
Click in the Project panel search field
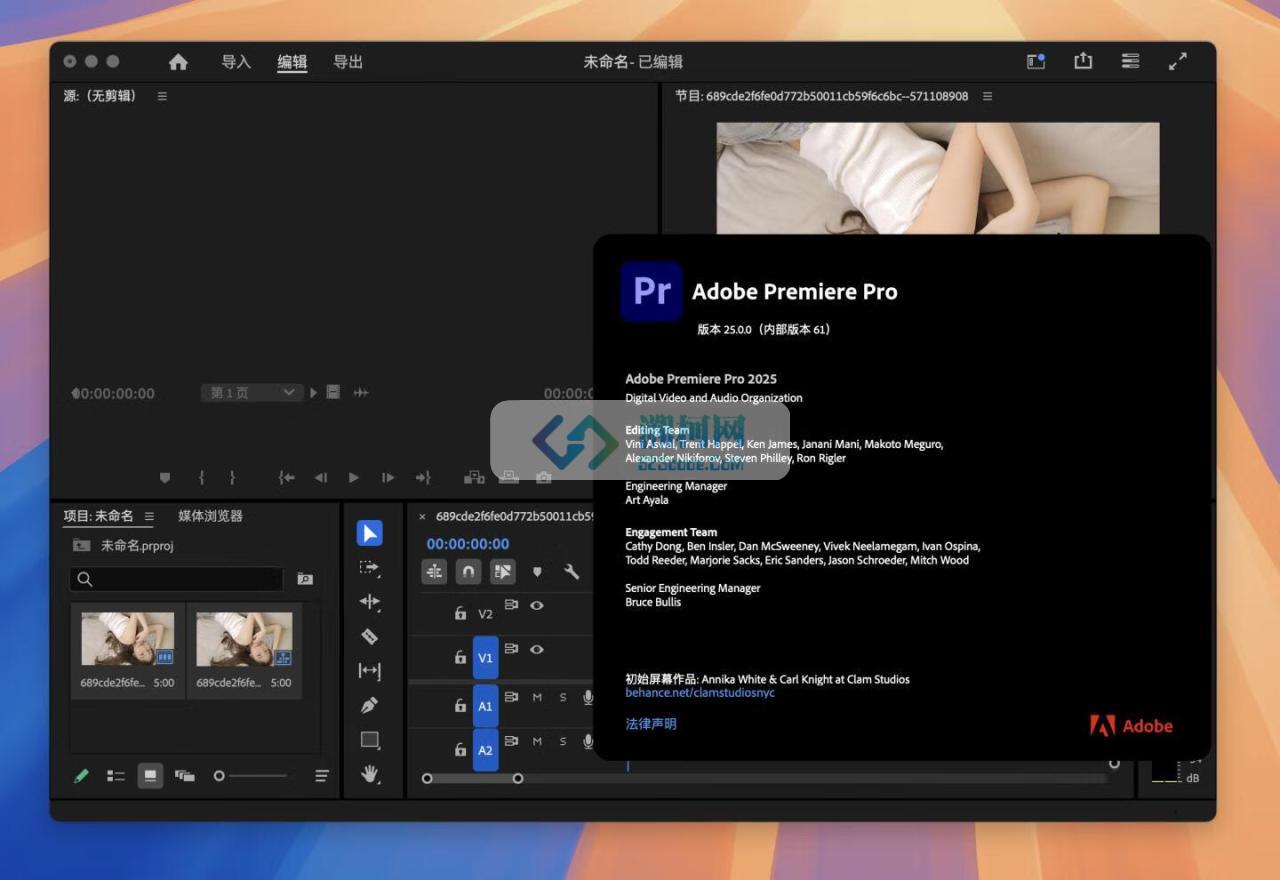(176, 579)
